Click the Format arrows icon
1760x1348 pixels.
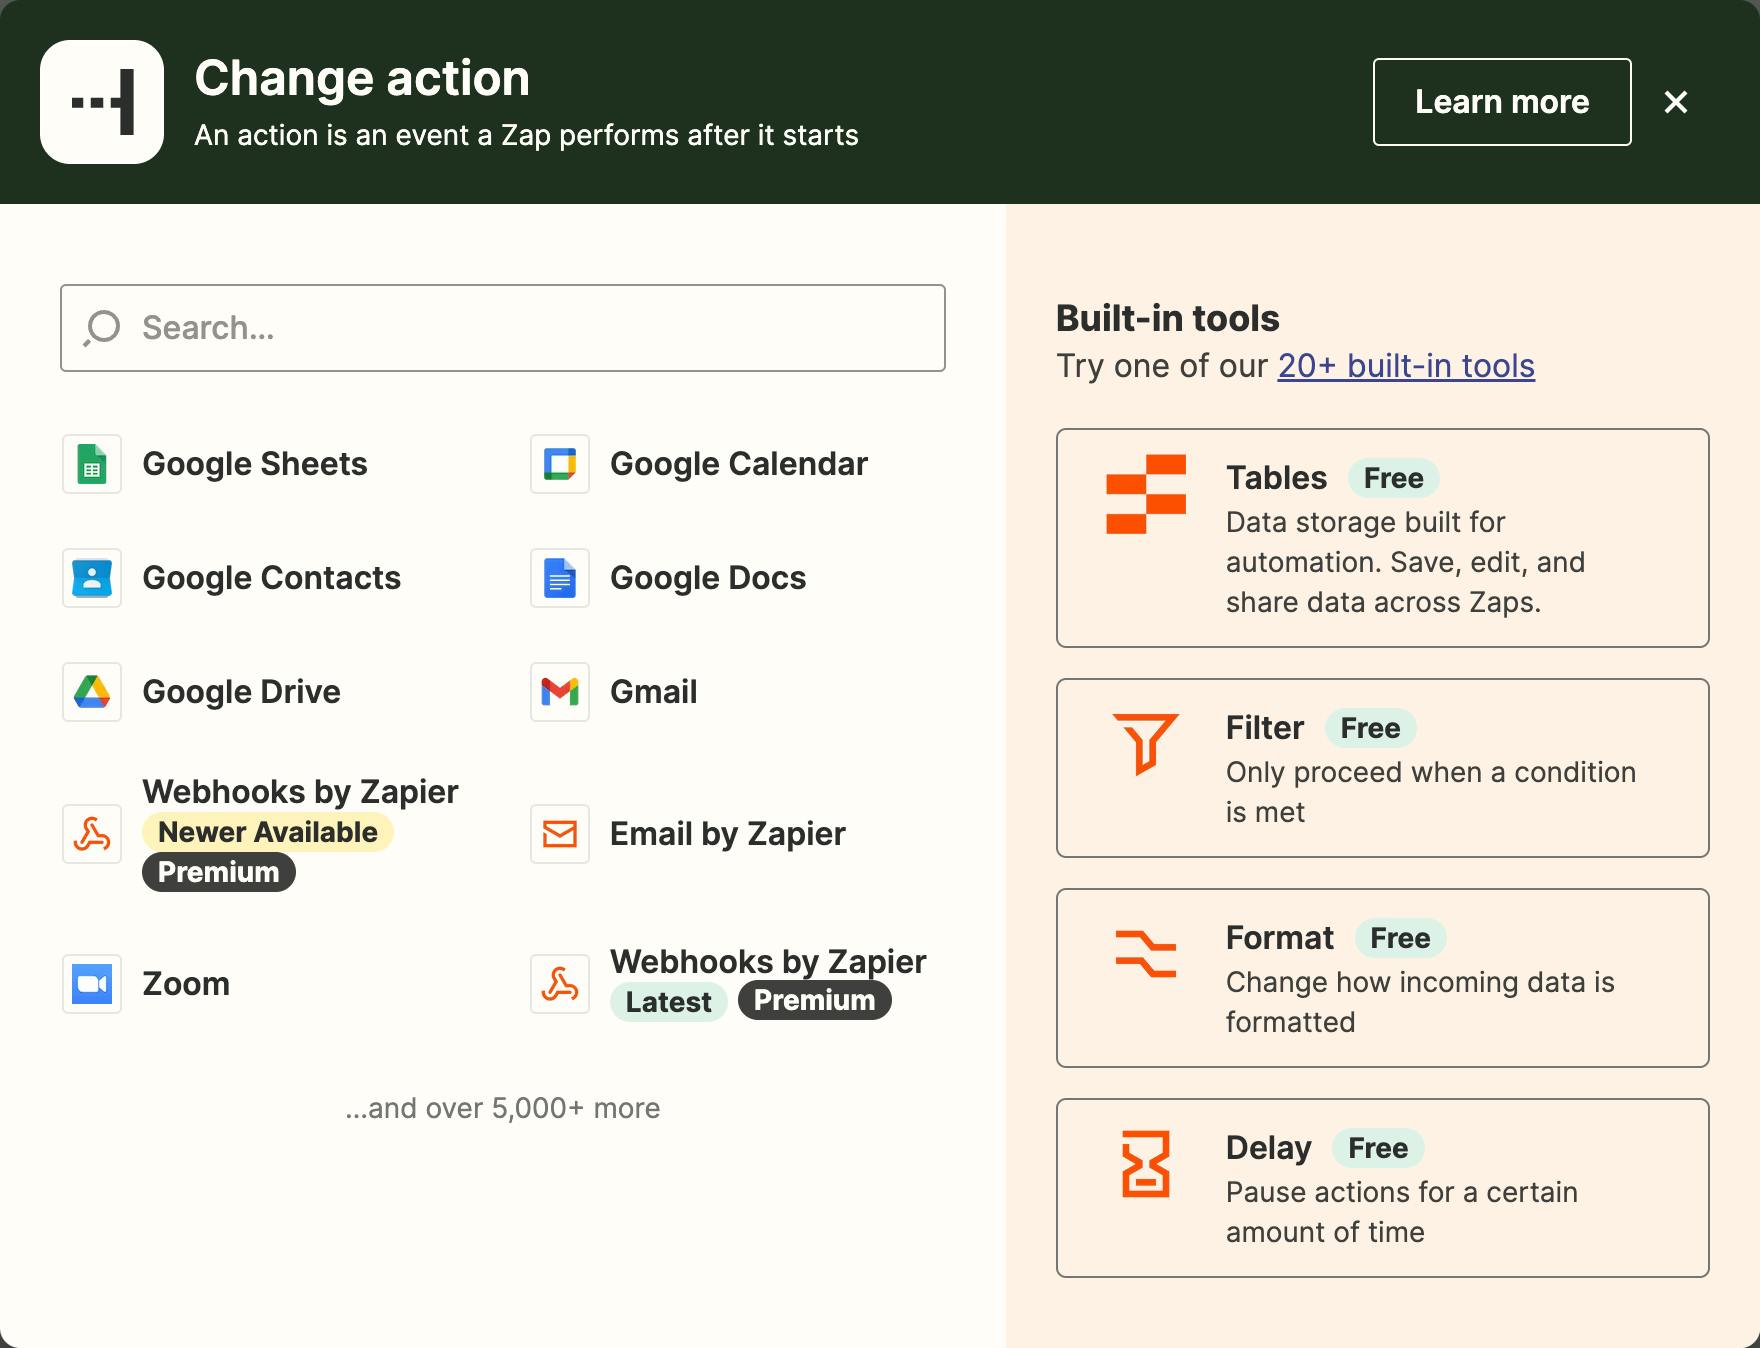1146,953
